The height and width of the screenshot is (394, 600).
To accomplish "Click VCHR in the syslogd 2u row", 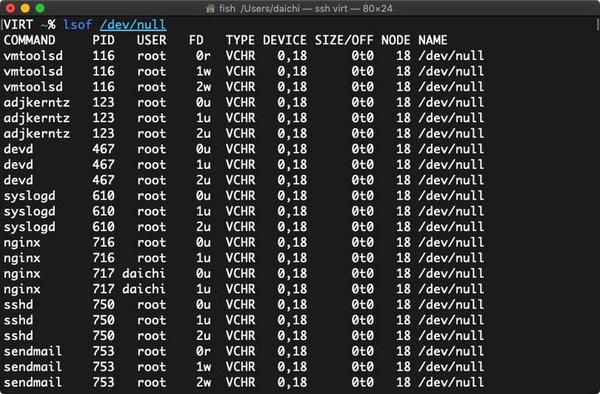I will (x=240, y=227).
